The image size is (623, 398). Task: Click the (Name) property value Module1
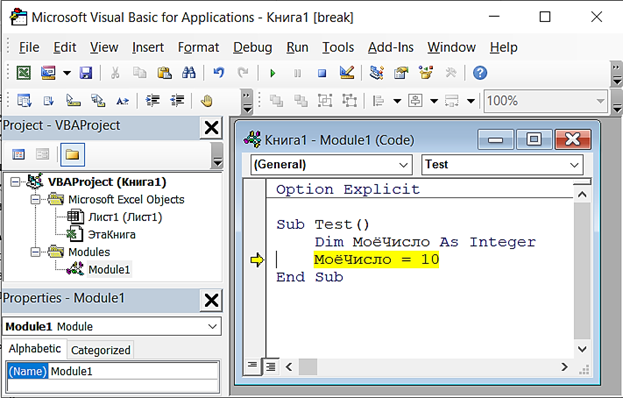[x=134, y=371]
